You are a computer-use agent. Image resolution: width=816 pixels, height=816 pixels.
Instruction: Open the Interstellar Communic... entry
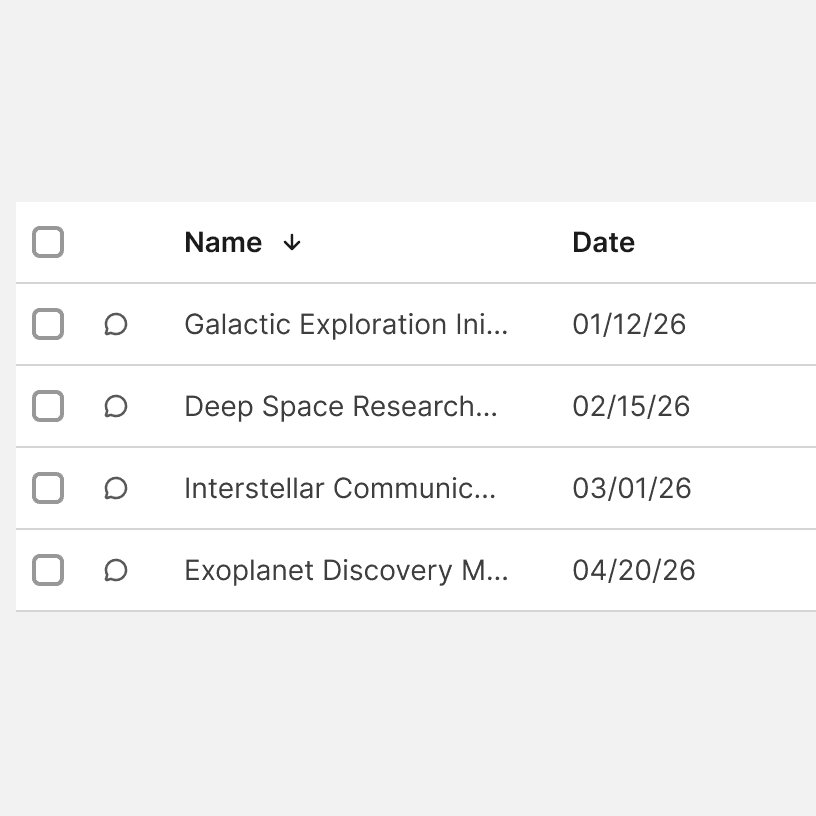[x=340, y=489]
